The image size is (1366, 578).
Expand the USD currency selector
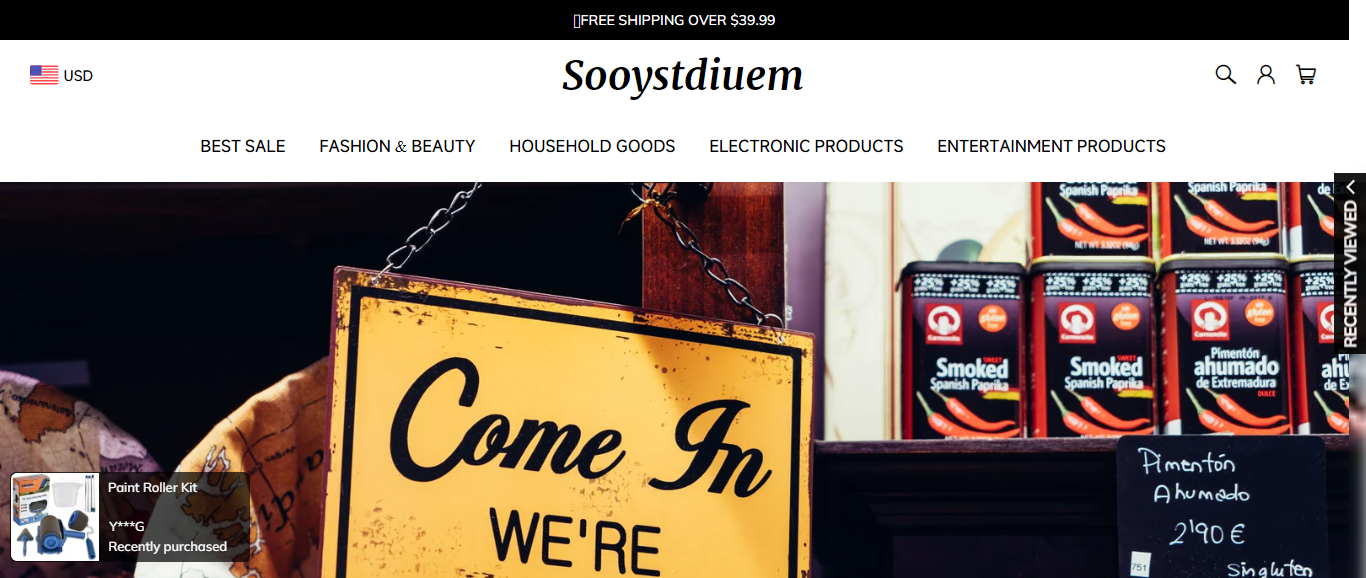[x=61, y=75]
